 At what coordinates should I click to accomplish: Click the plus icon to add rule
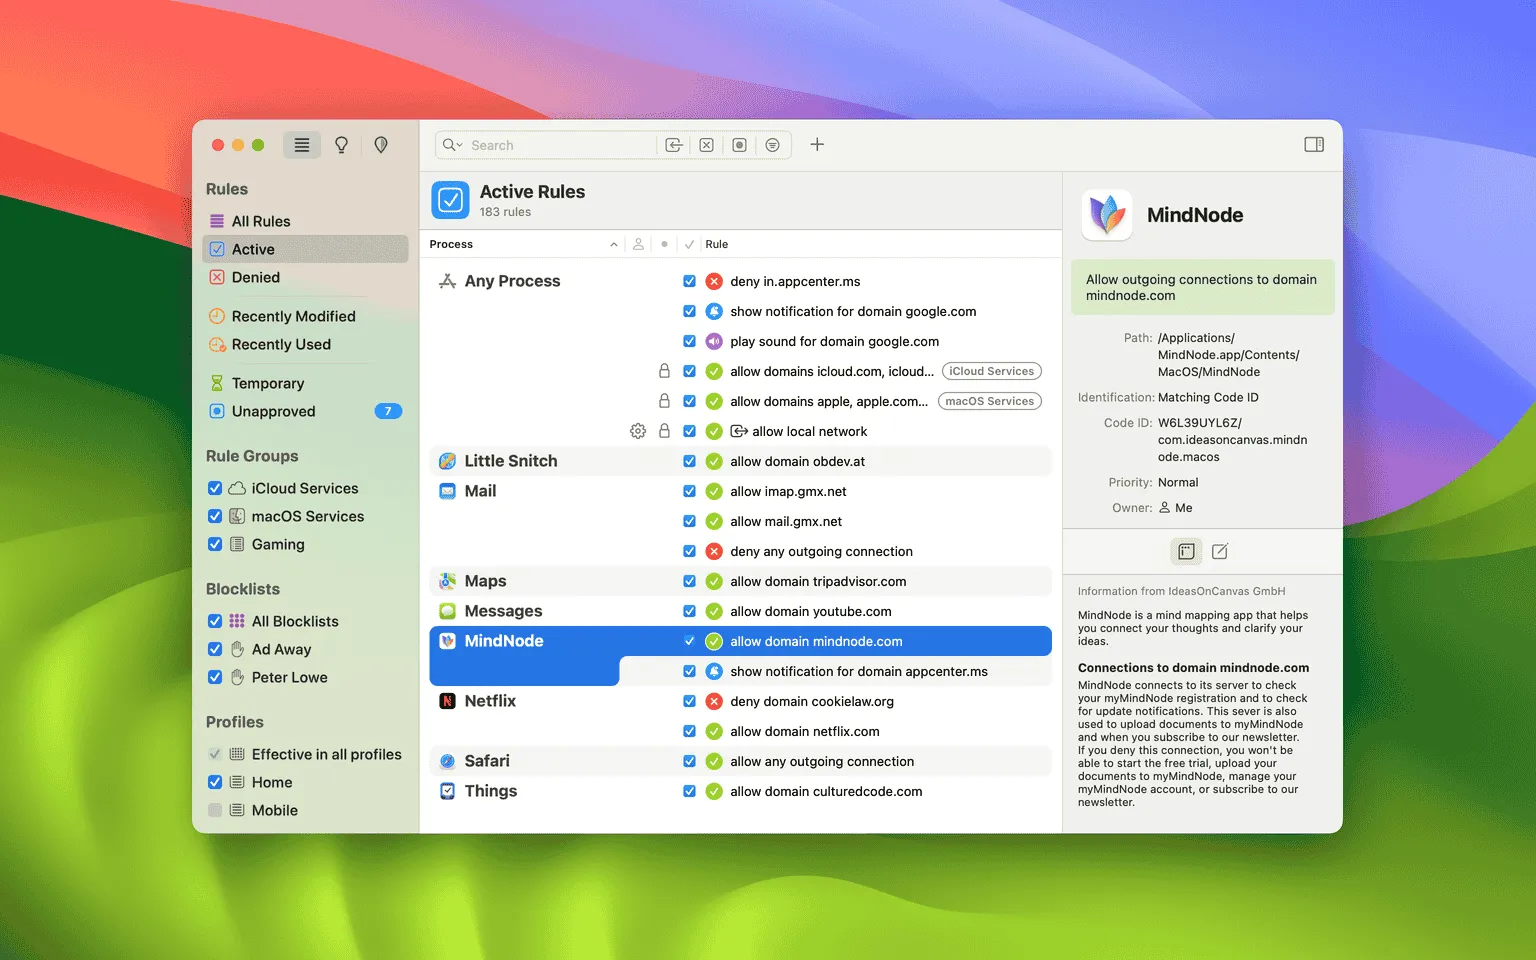817,145
